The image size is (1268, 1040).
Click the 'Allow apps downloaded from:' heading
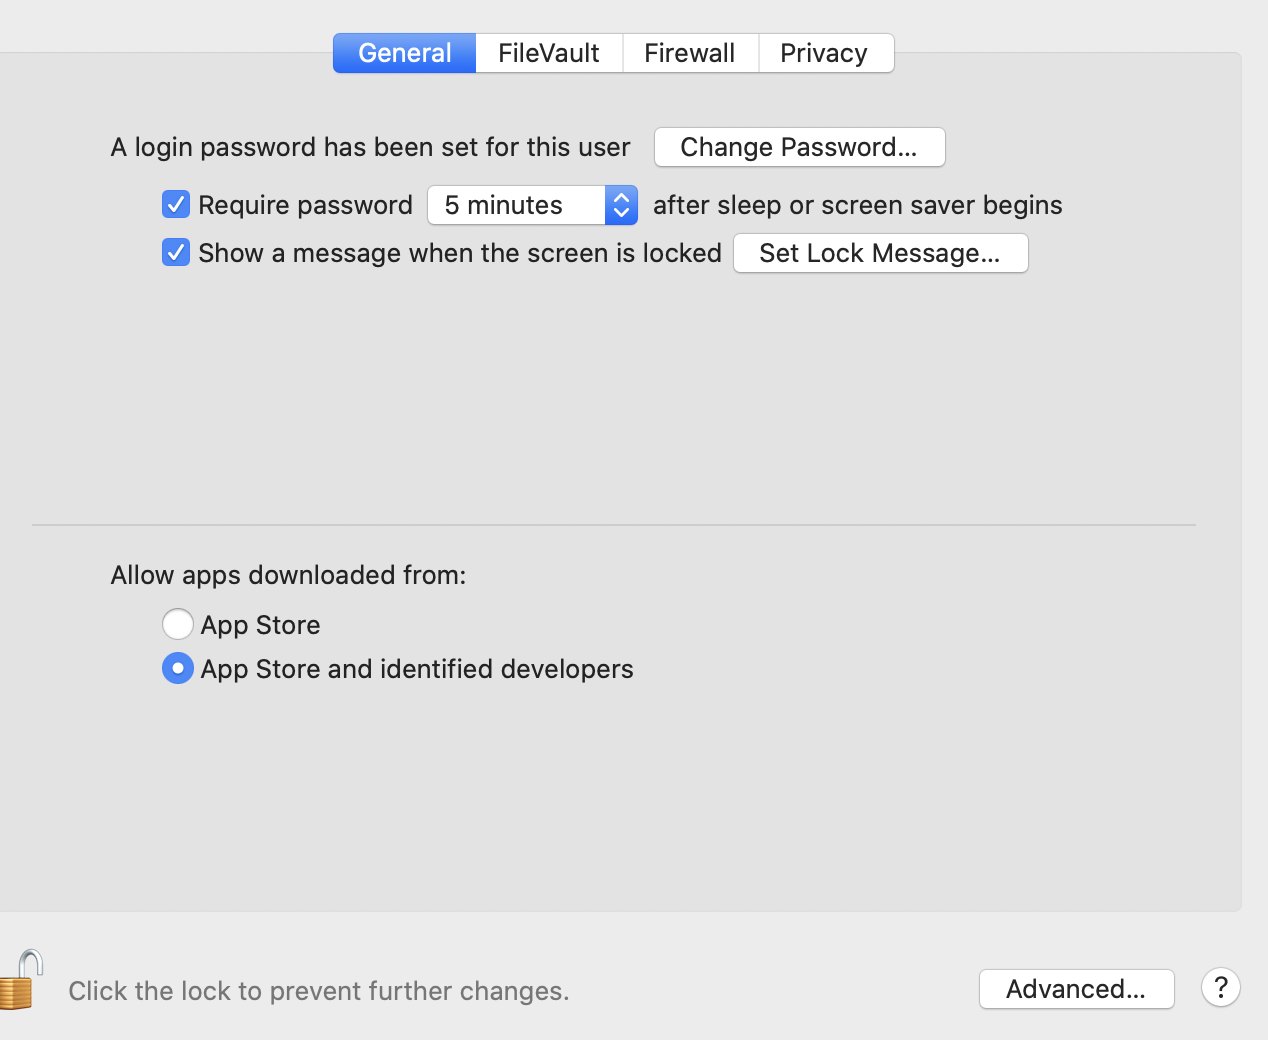coord(288,575)
